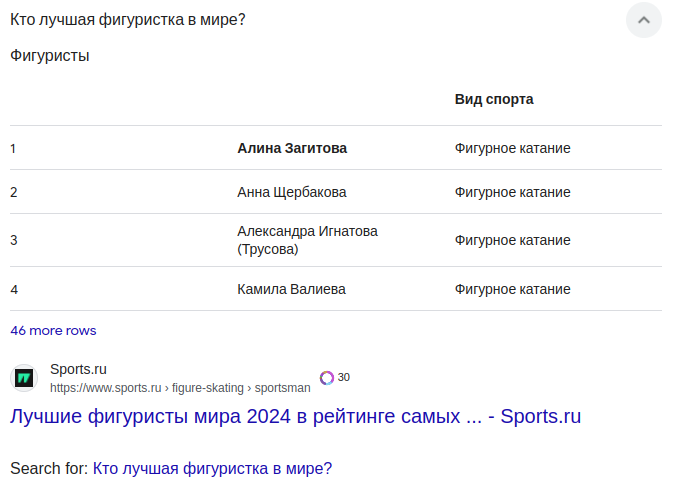Click 'Фигурное катание' in Загитова's row
This screenshot has height=487, width=686.
pyautogui.click(x=512, y=148)
